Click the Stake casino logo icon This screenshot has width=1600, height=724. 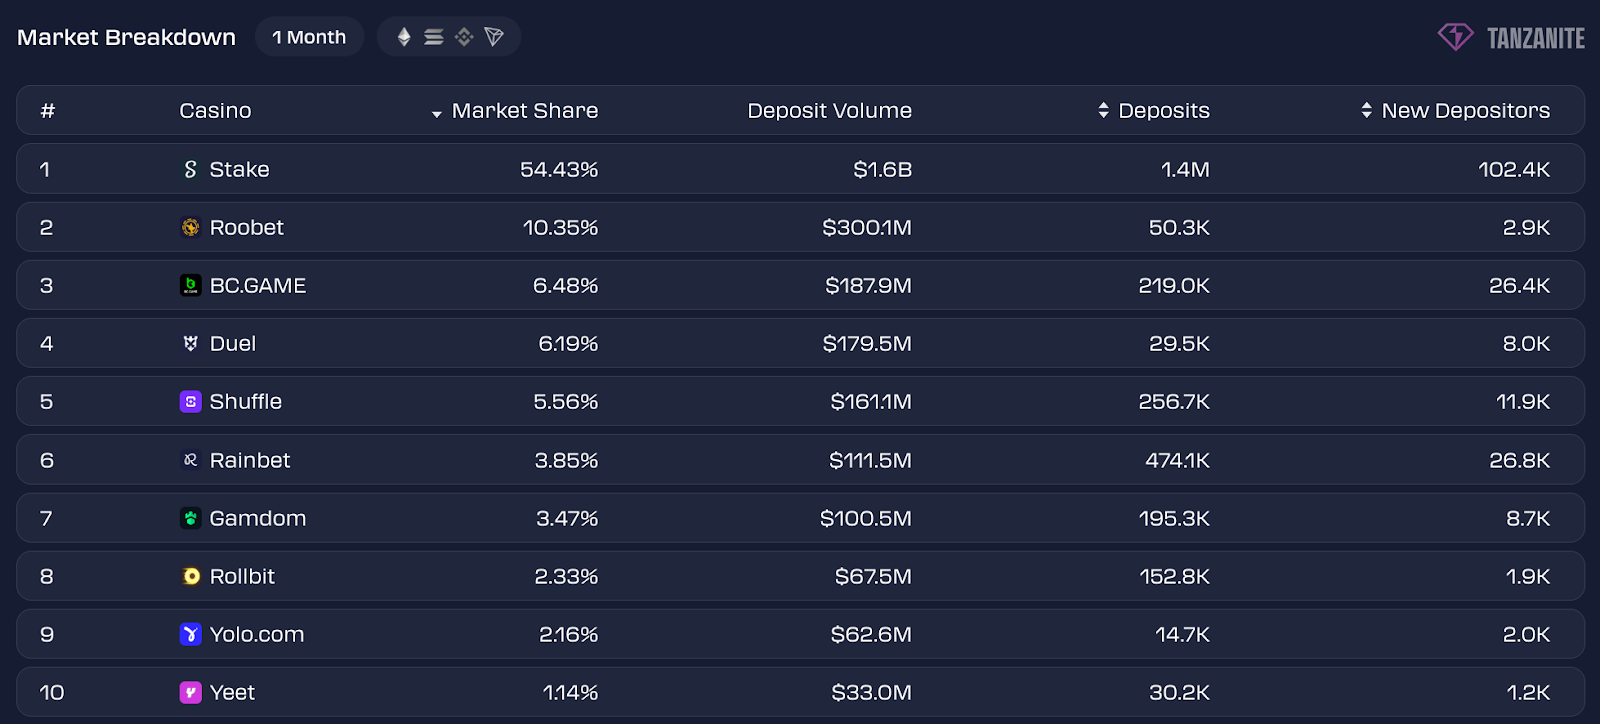[x=190, y=169]
